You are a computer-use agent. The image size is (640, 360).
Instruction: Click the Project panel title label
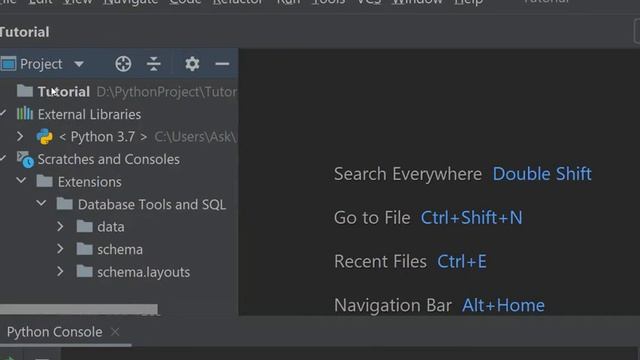(41, 64)
